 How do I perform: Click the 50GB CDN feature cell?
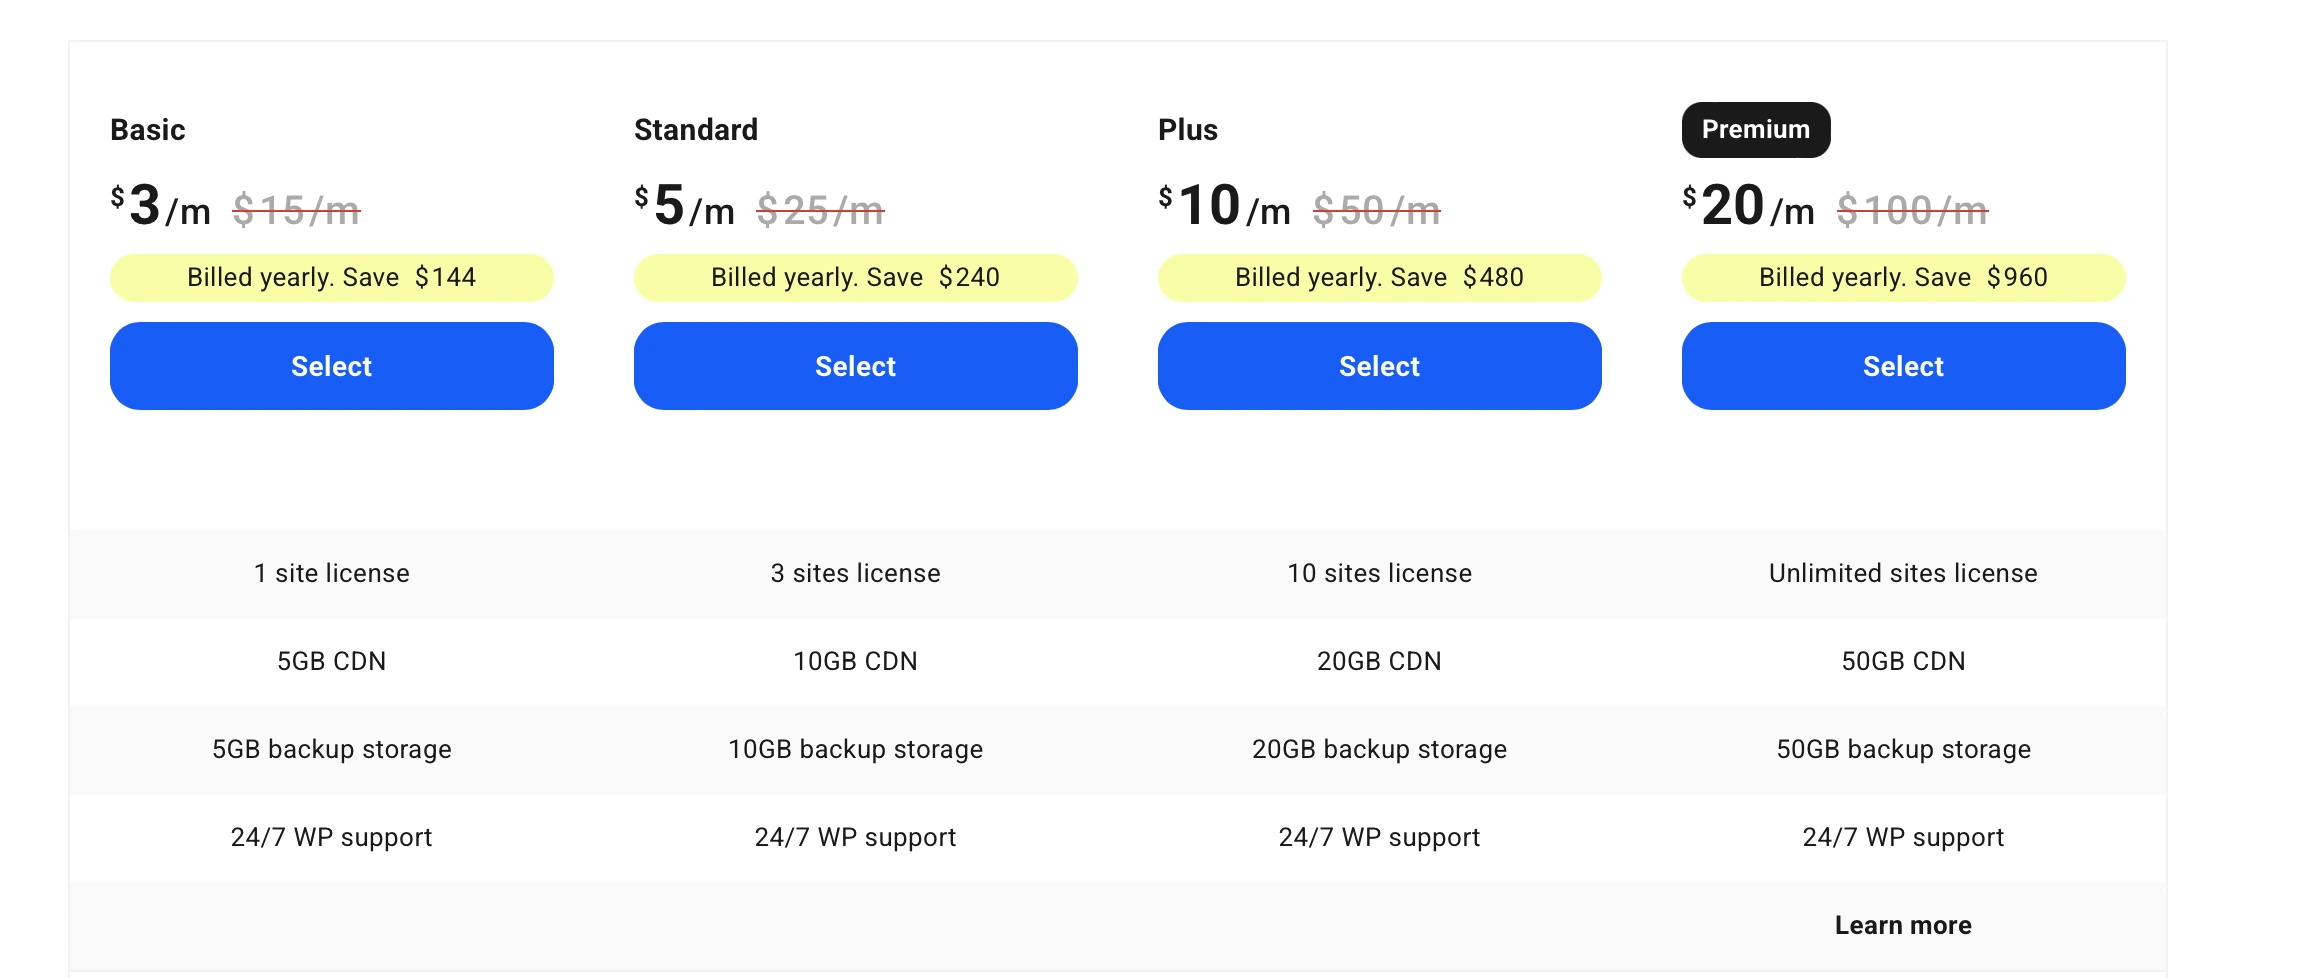1903,661
